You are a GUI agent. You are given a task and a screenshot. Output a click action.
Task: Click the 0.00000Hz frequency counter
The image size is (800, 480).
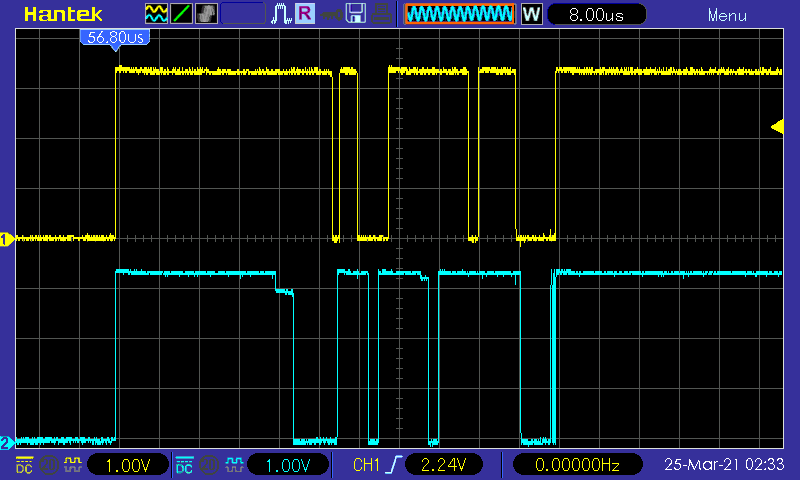pyautogui.click(x=577, y=465)
